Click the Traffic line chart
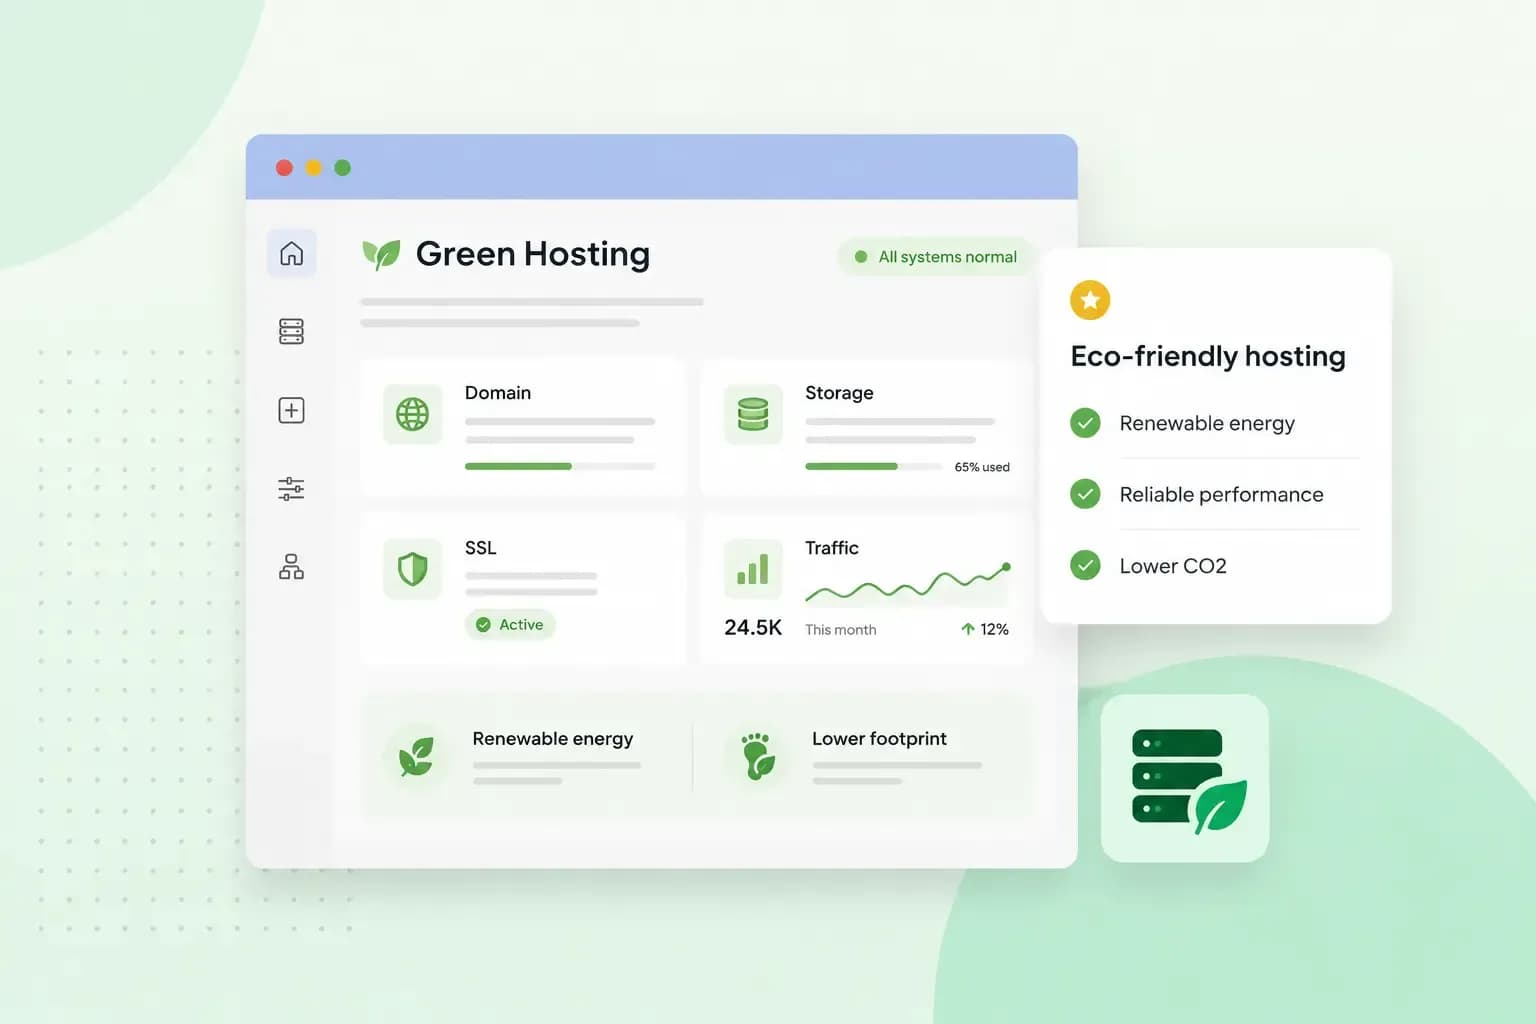The height and width of the screenshot is (1024, 1536). [908, 584]
